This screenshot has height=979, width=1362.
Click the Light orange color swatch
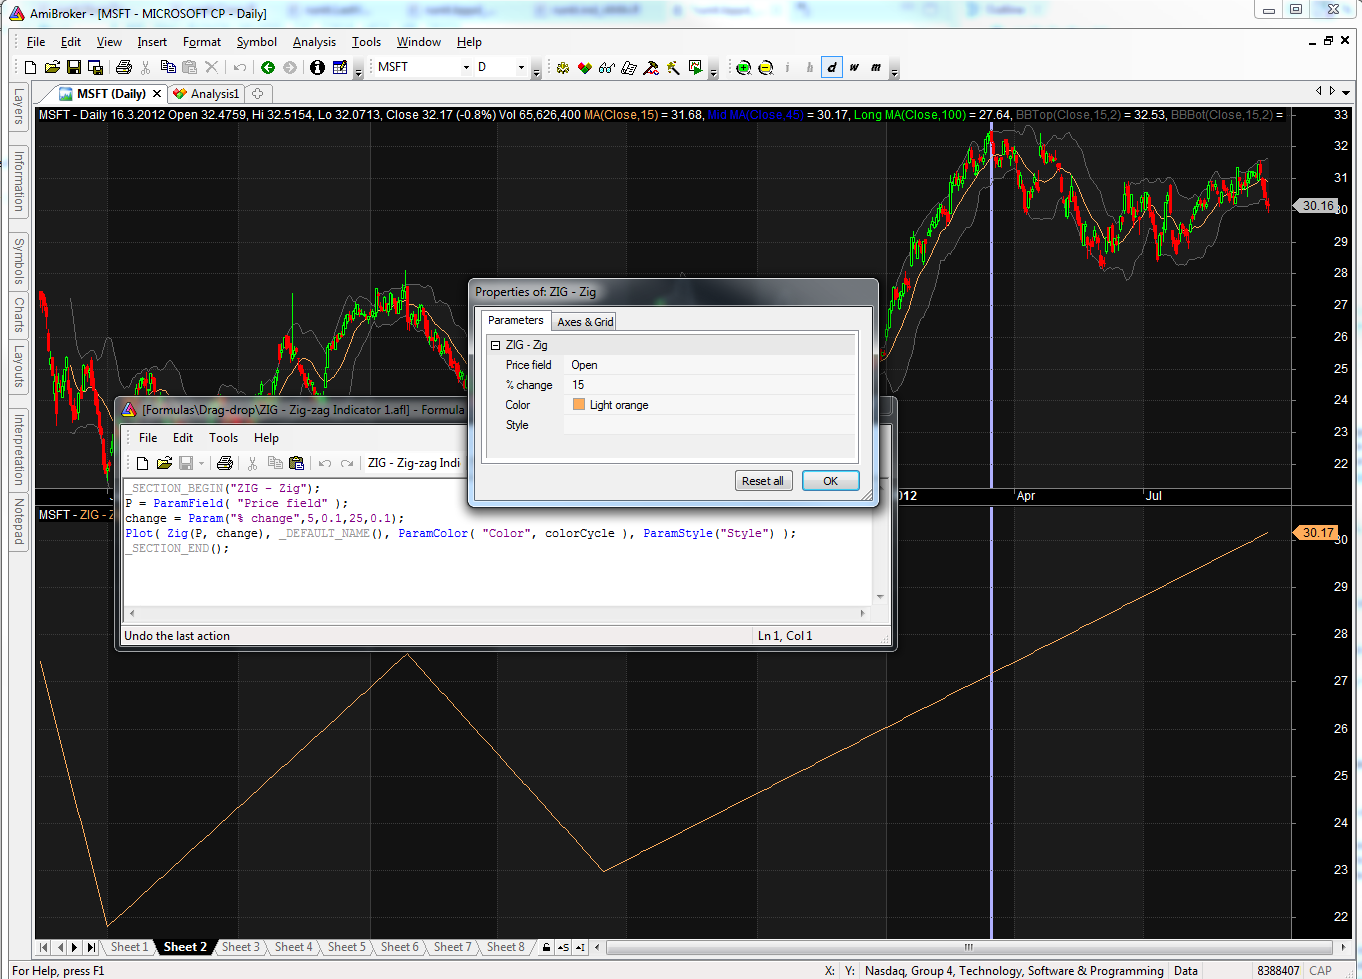pyautogui.click(x=579, y=405)
